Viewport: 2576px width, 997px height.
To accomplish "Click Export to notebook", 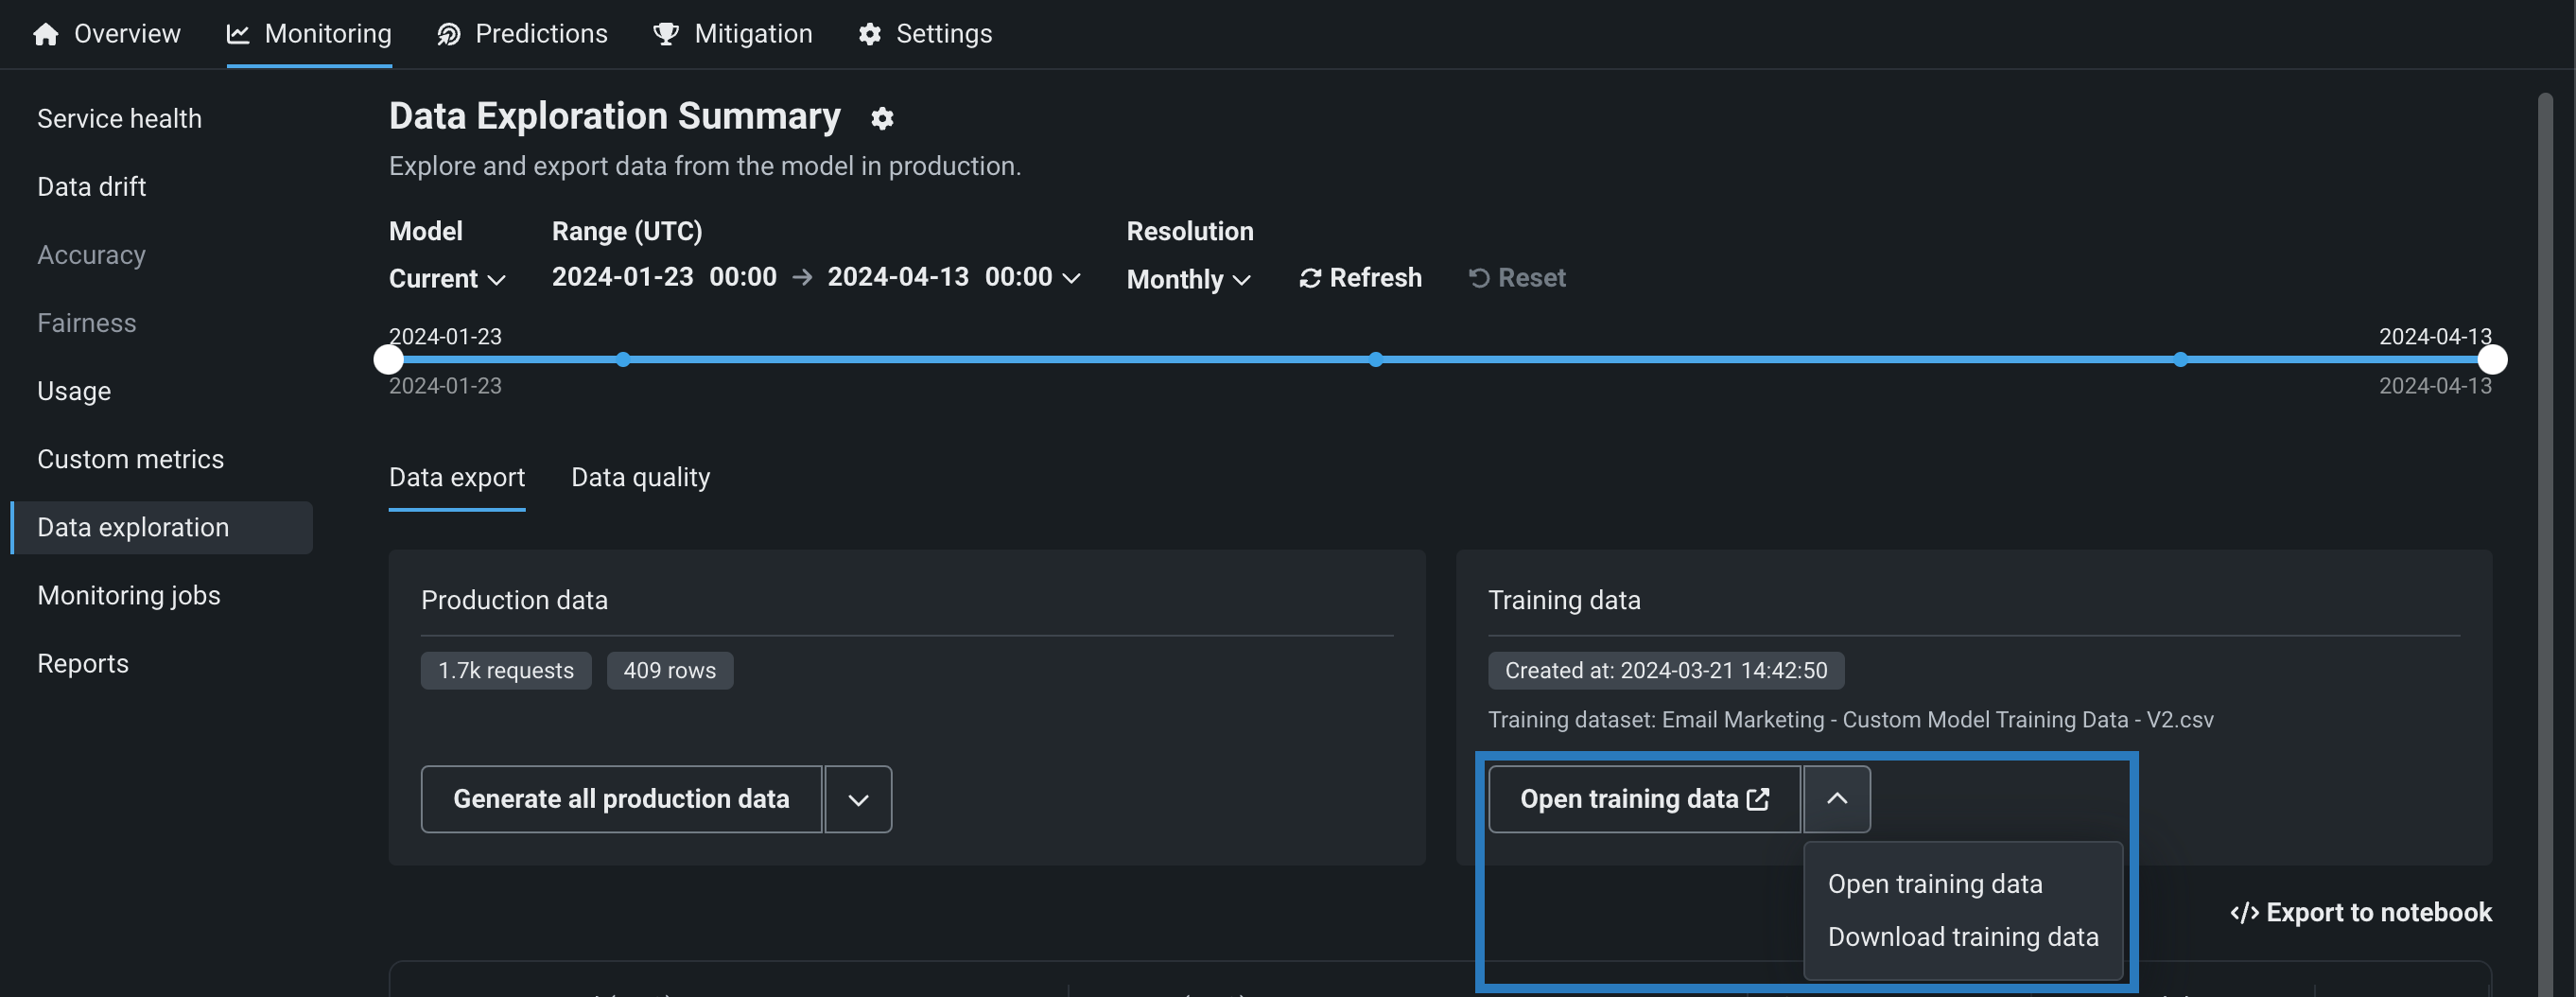I will tap(2360, 912).
